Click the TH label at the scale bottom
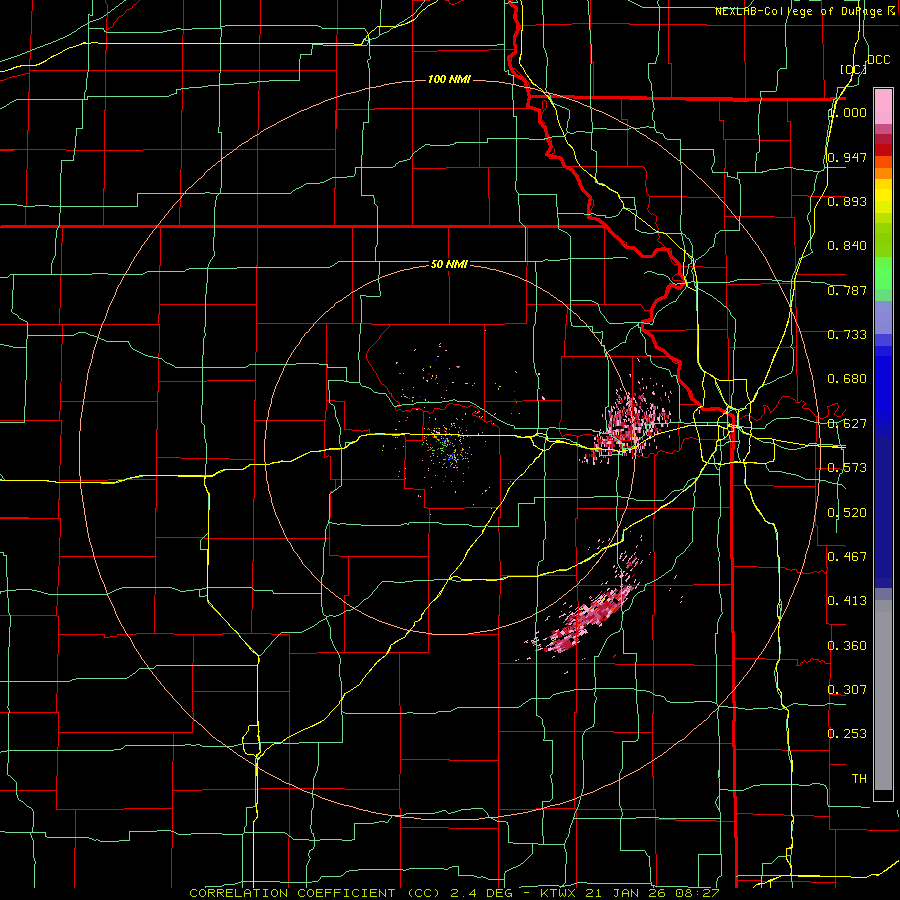The width and height of the screenshot is (900, 900). pos(859,779)
